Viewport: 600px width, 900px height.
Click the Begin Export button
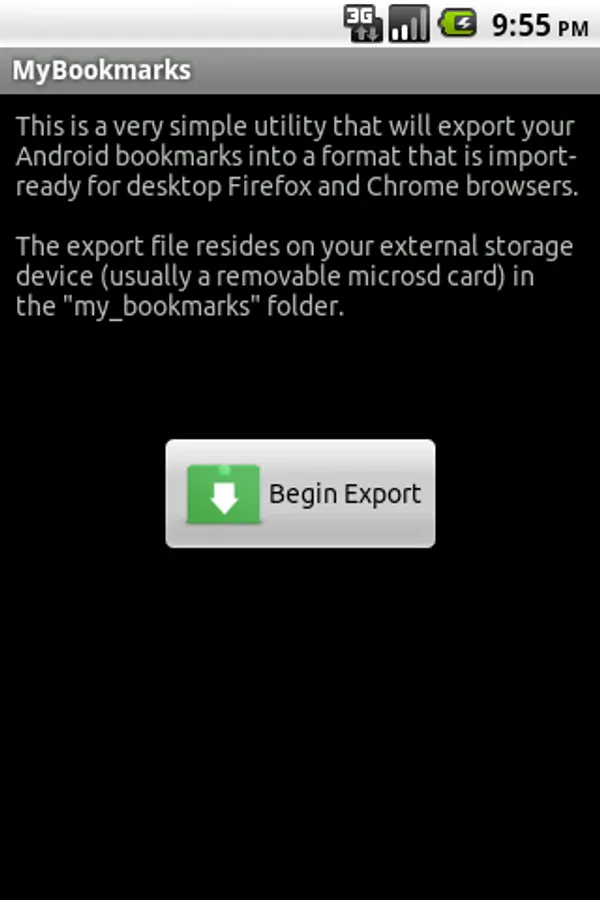tap(300, 494)
